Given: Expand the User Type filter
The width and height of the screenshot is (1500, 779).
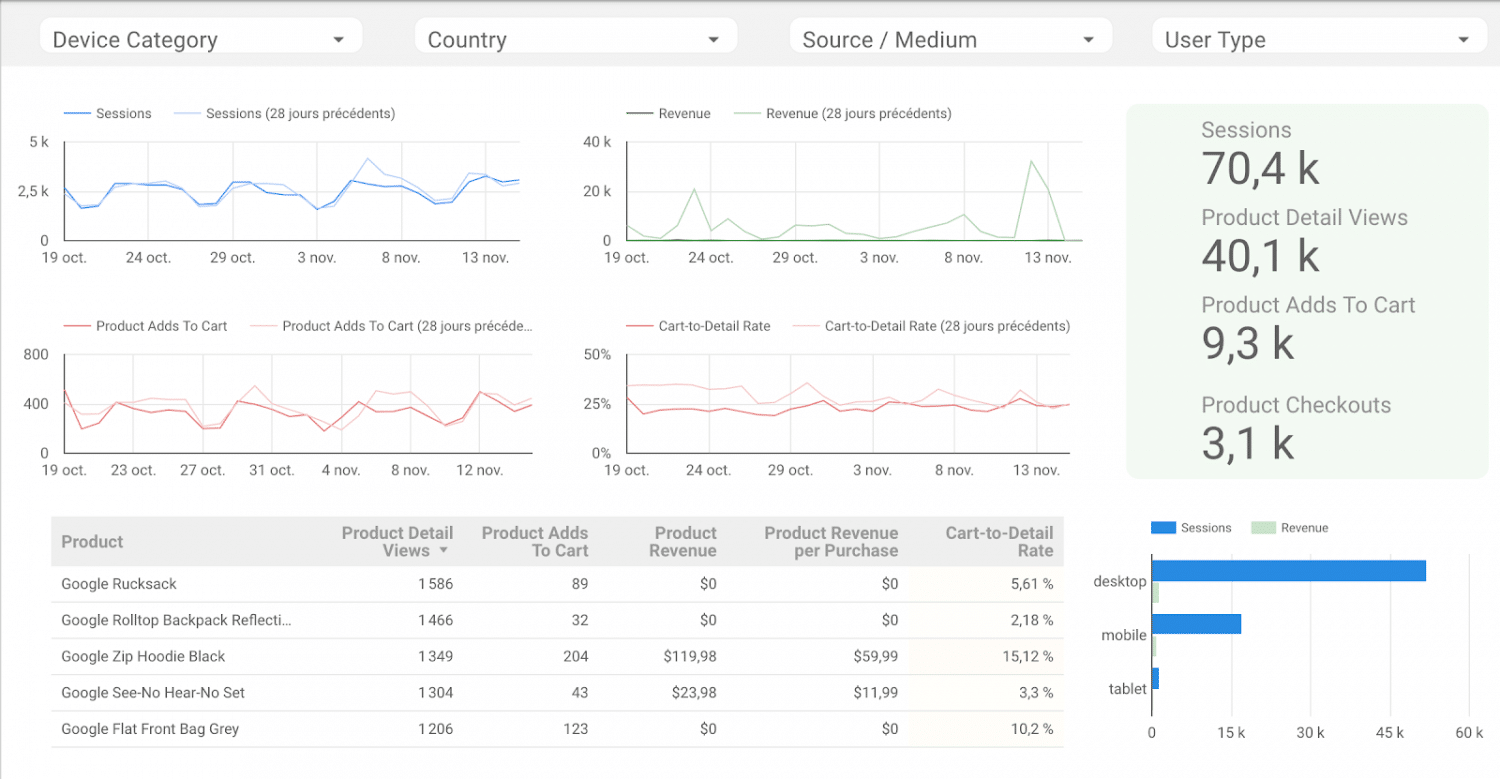Looking at the screenshot, I should (x=1318, y=40).
